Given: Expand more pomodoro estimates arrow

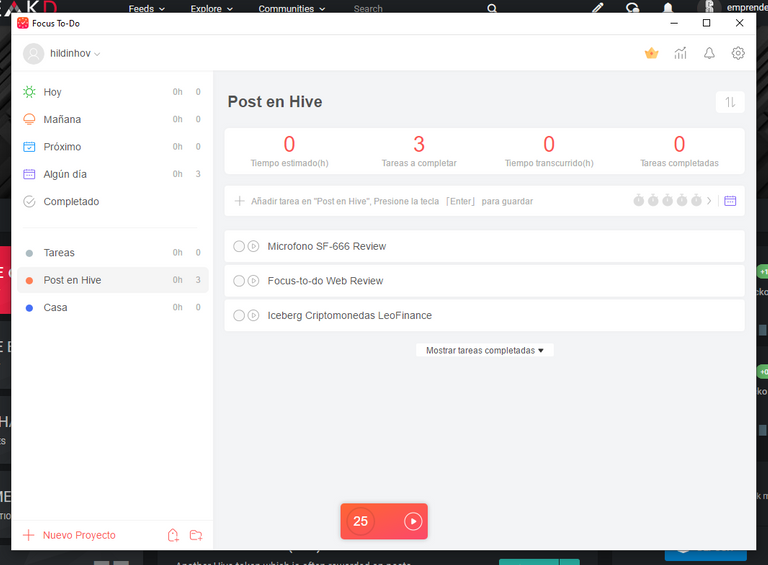Looking at the screenshot, I should pos(709,201).
